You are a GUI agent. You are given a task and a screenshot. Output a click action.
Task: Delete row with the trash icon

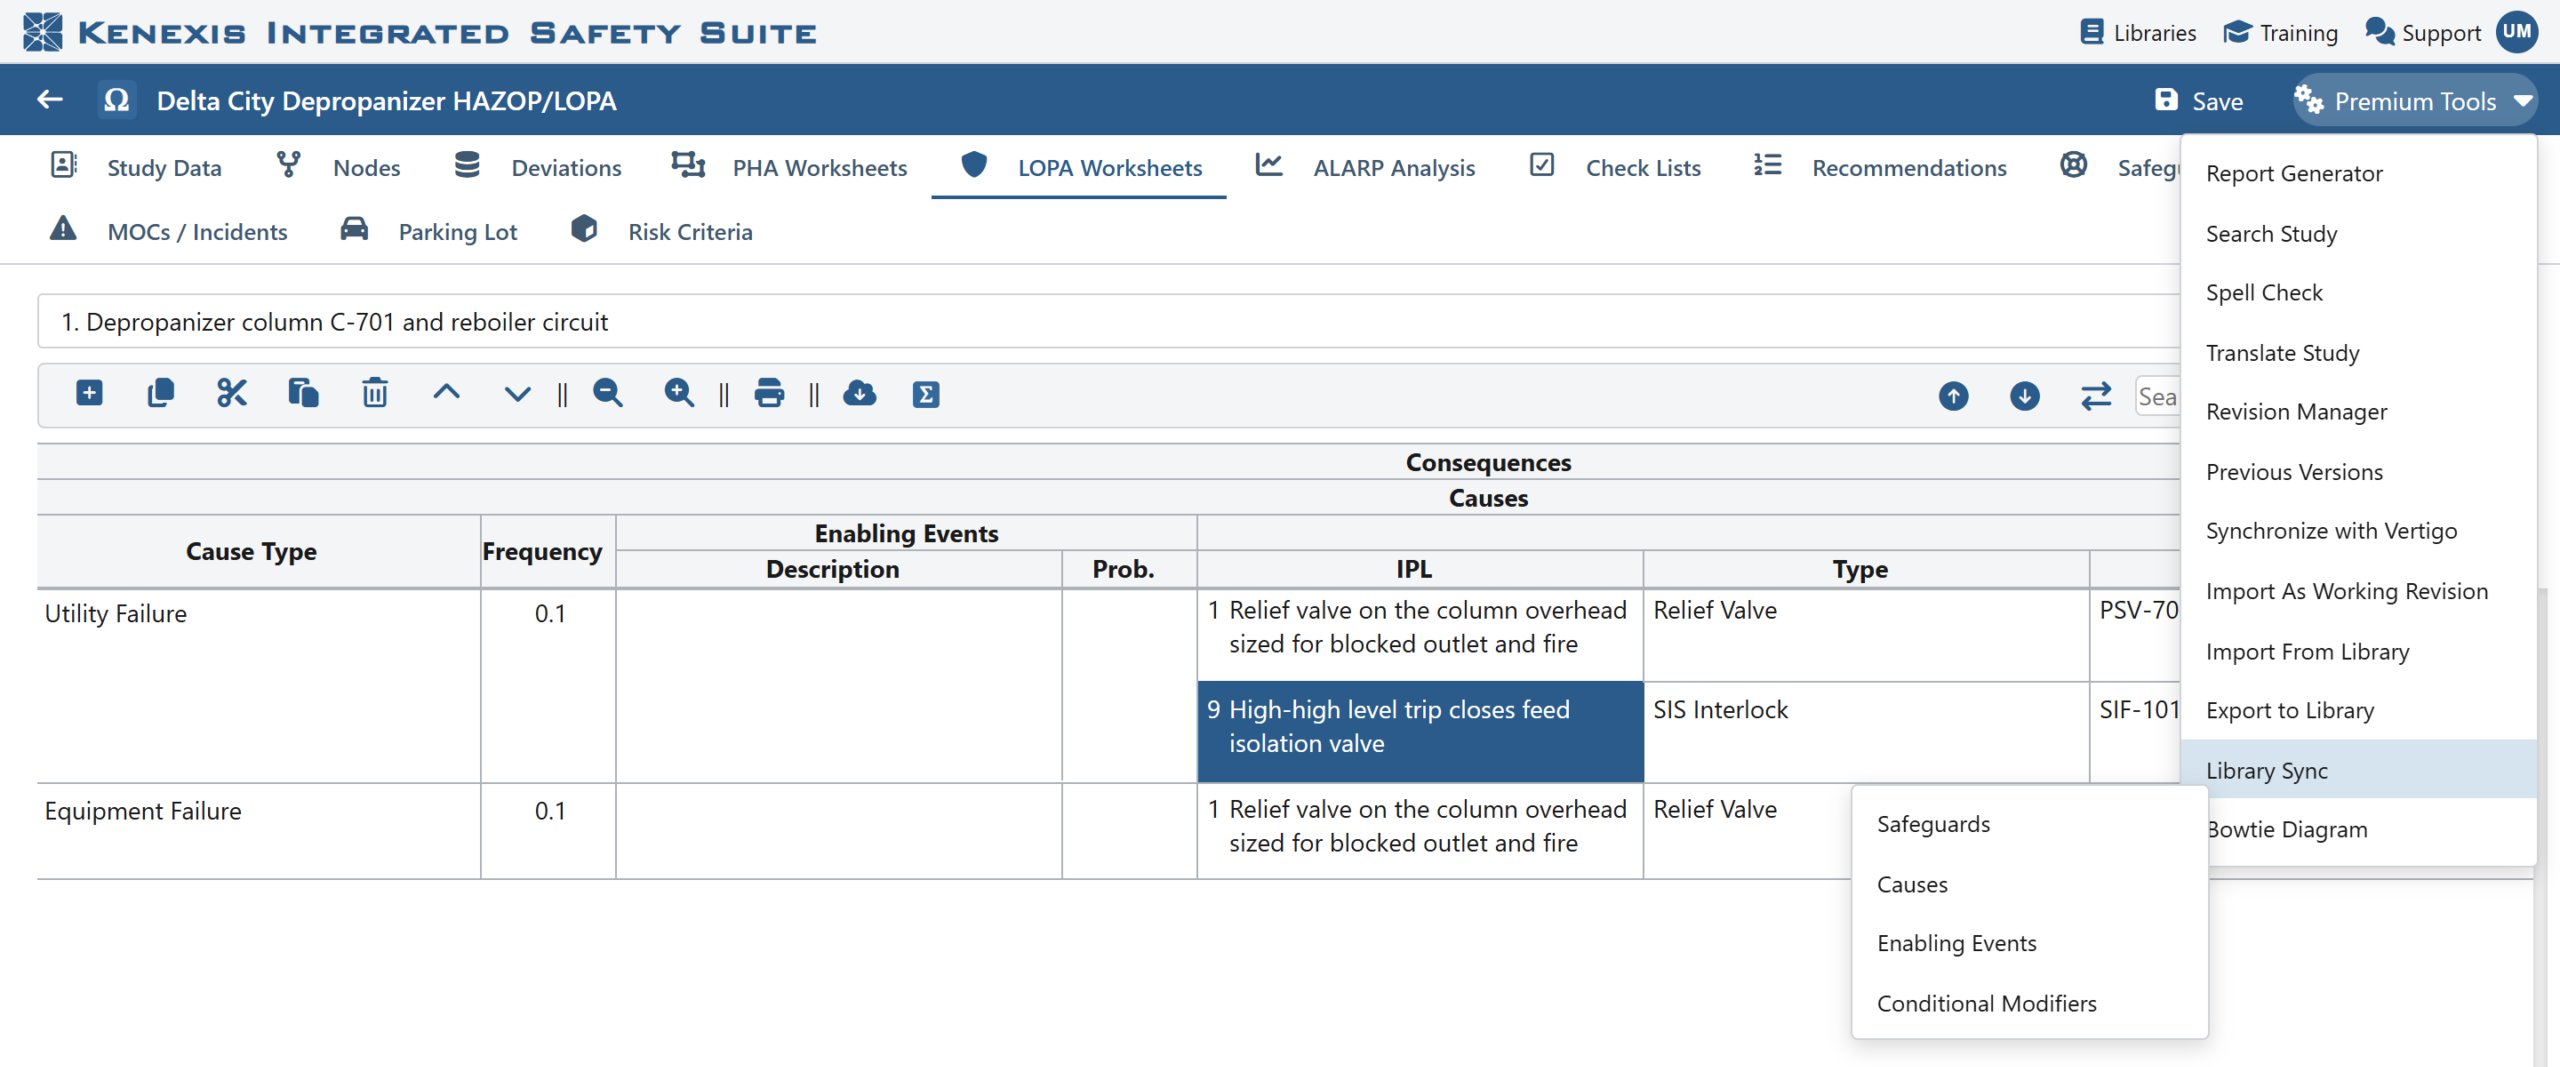(x=375, y=393)
